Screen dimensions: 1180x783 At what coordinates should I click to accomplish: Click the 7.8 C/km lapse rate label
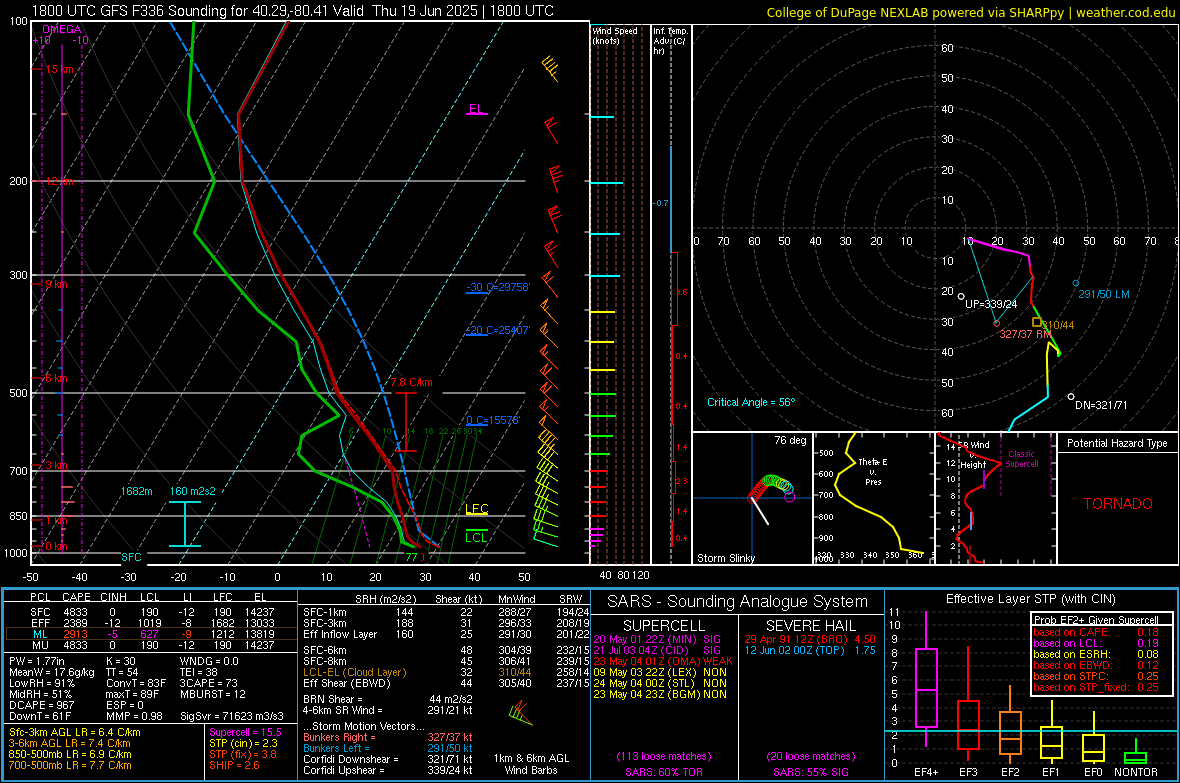pyautogui.click(x=411, y=382)
